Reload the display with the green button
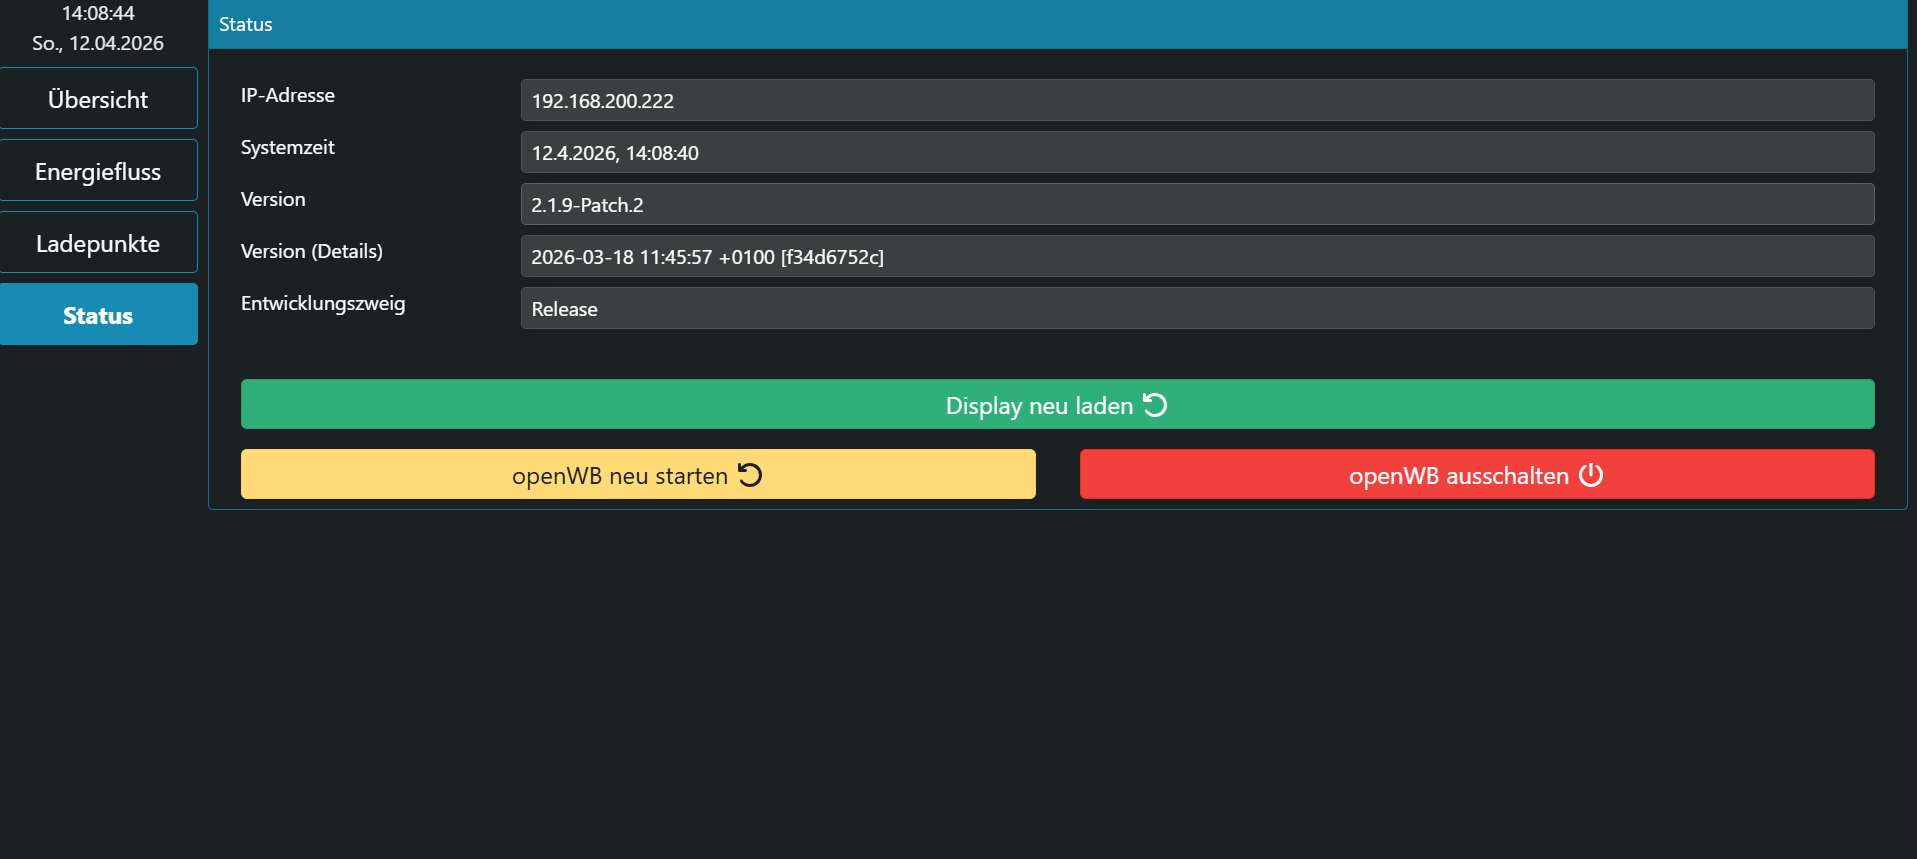1917x859 pixels. [x=1057, y=405]
